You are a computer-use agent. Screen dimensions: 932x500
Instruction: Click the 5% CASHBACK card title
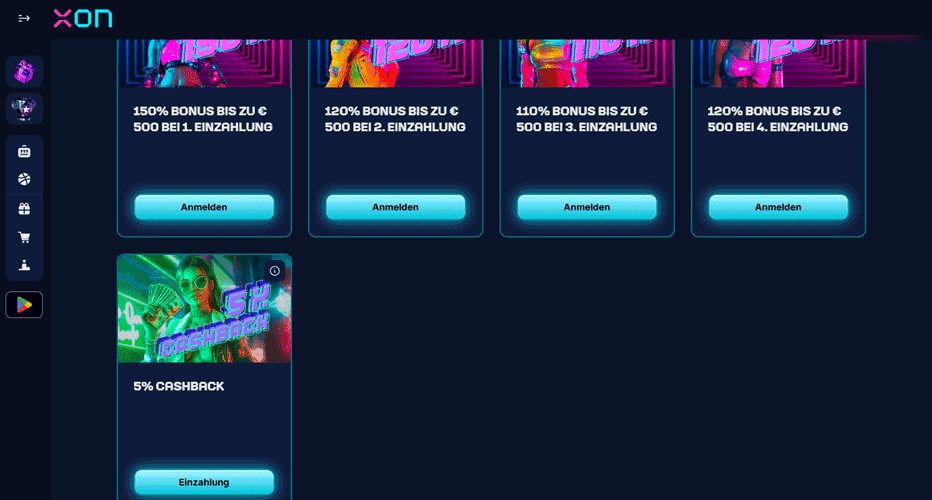pos(179,386)
